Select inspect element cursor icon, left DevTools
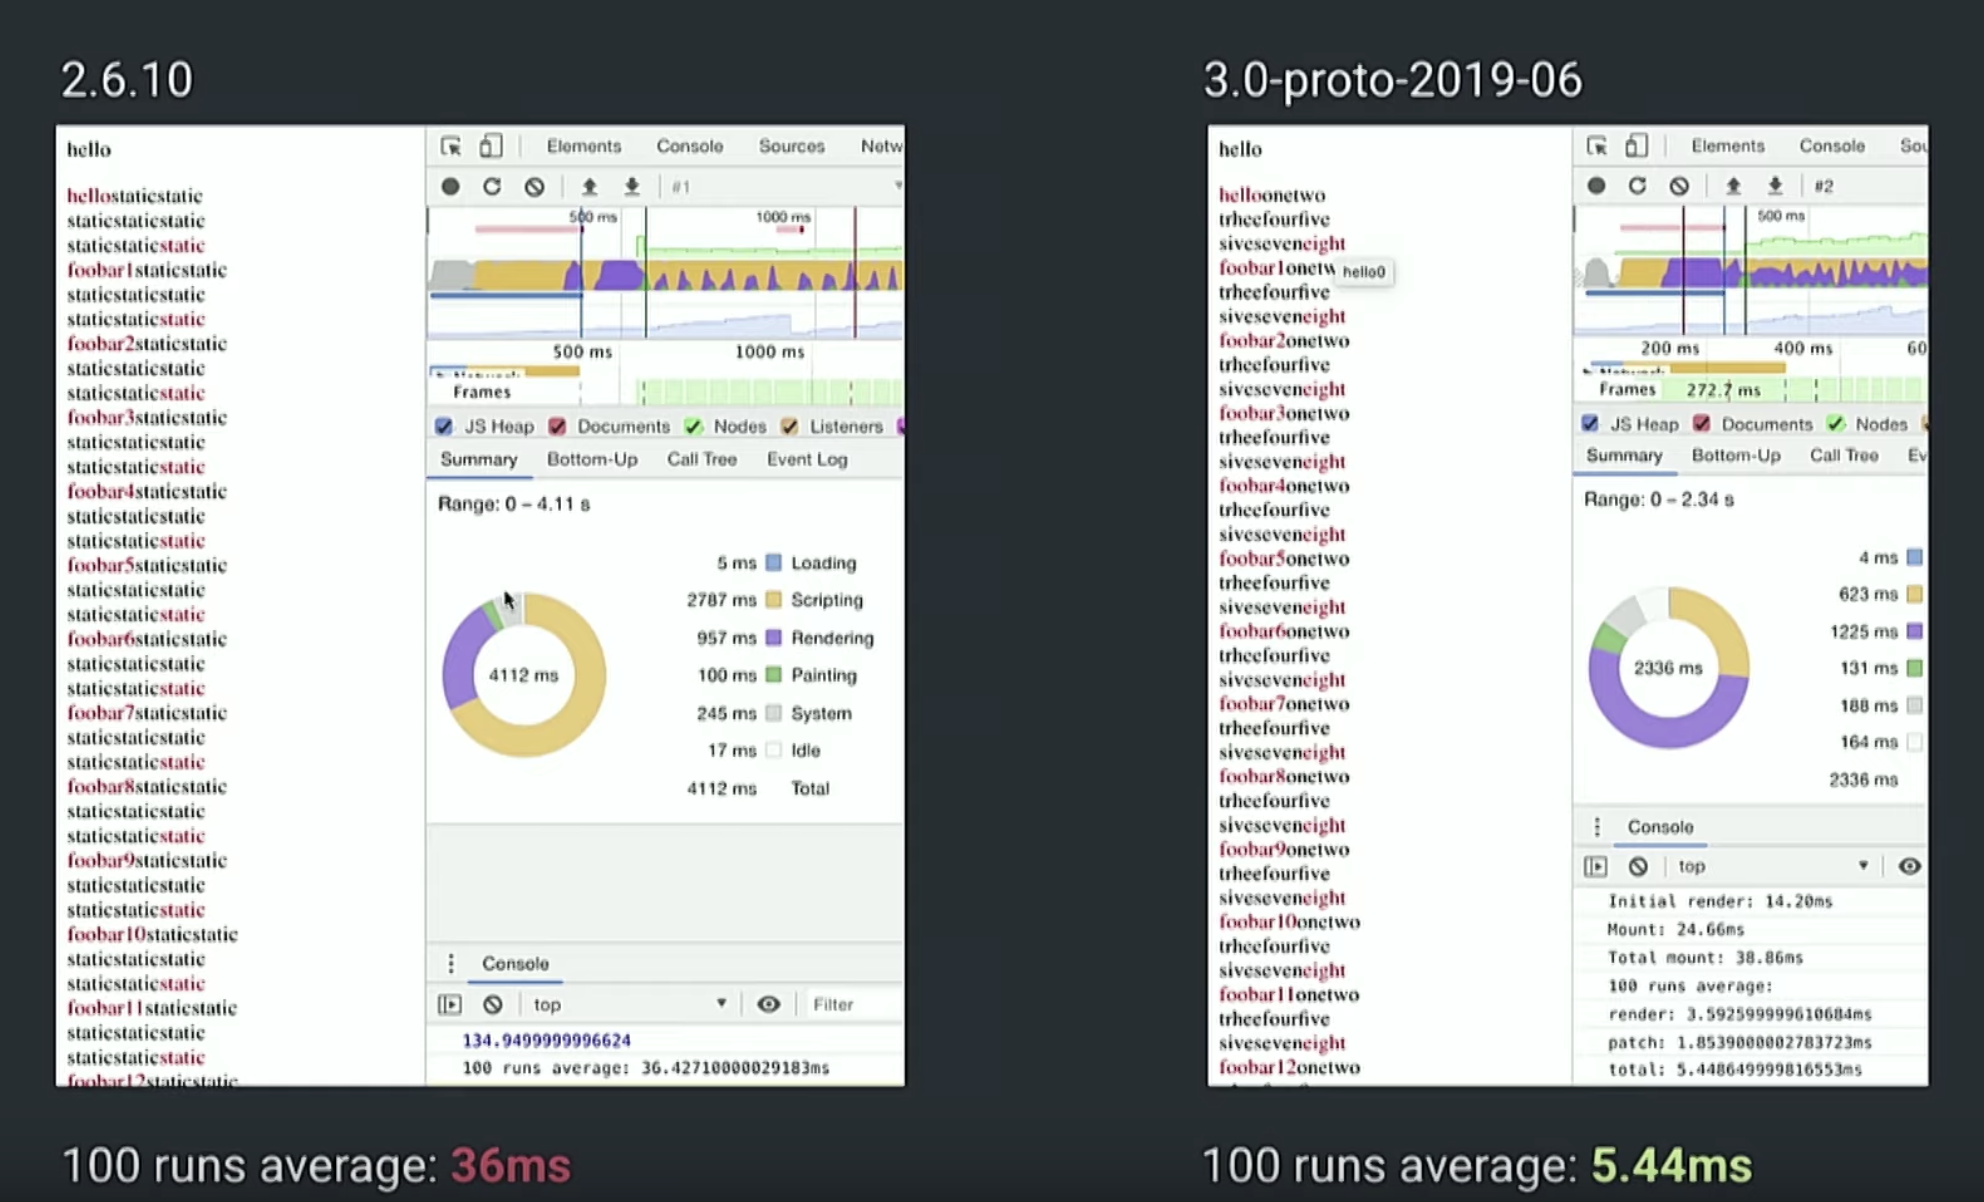Screen dimensions: 1984x1202 pyautogui.click(x=451, y=146)
